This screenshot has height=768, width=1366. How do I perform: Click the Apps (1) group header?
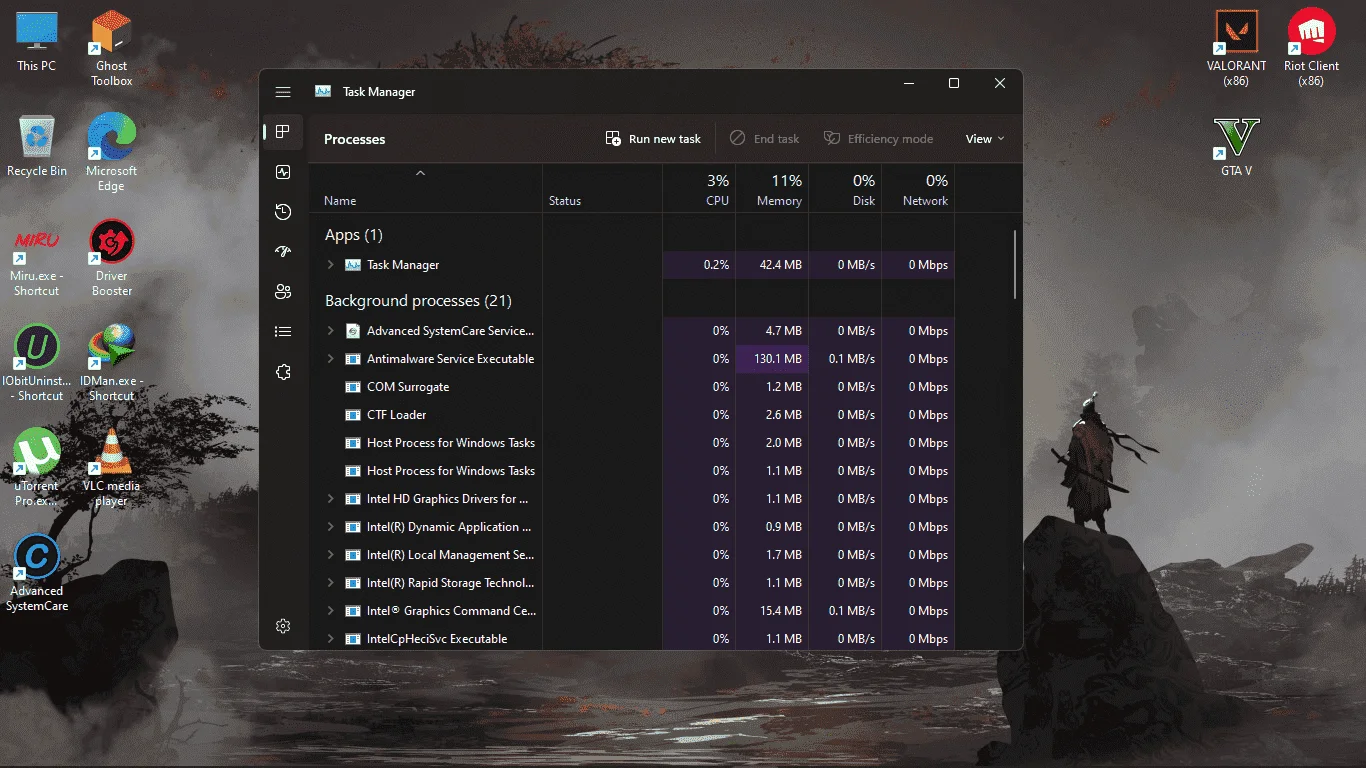(x=354, y=235)
